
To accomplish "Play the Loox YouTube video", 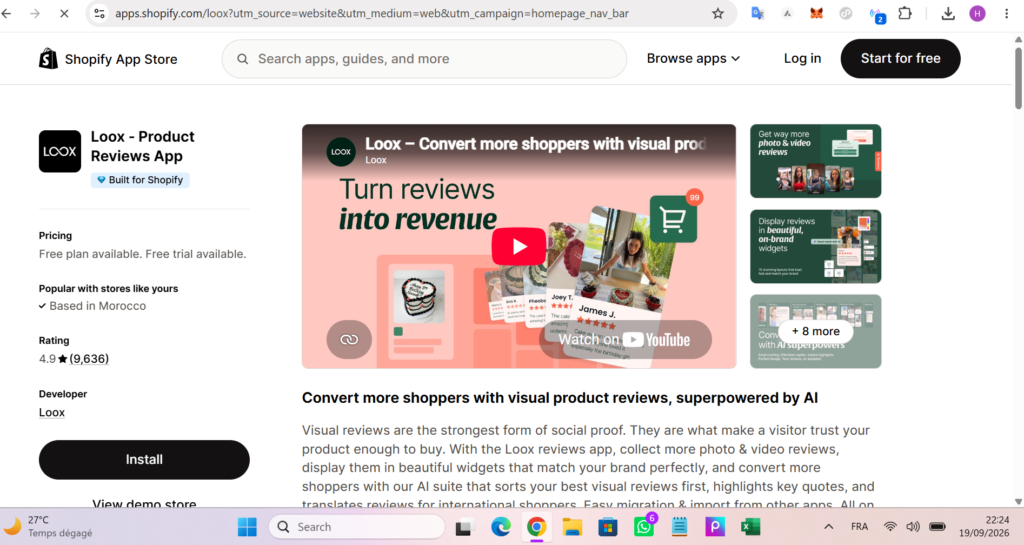I will [519, 246].
